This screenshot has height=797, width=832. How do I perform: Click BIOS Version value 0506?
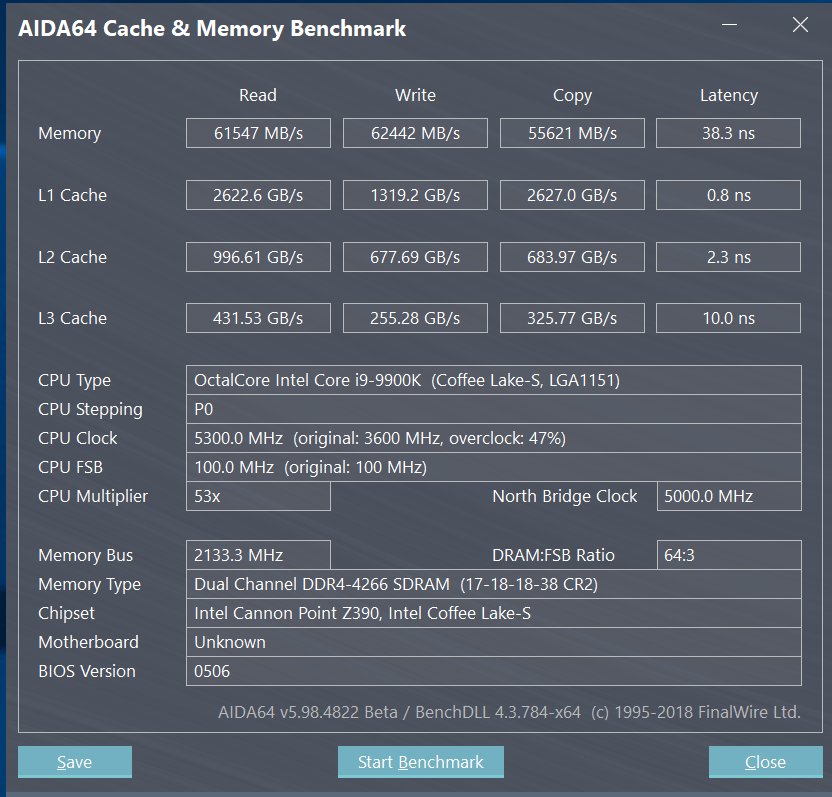point(494,671)
